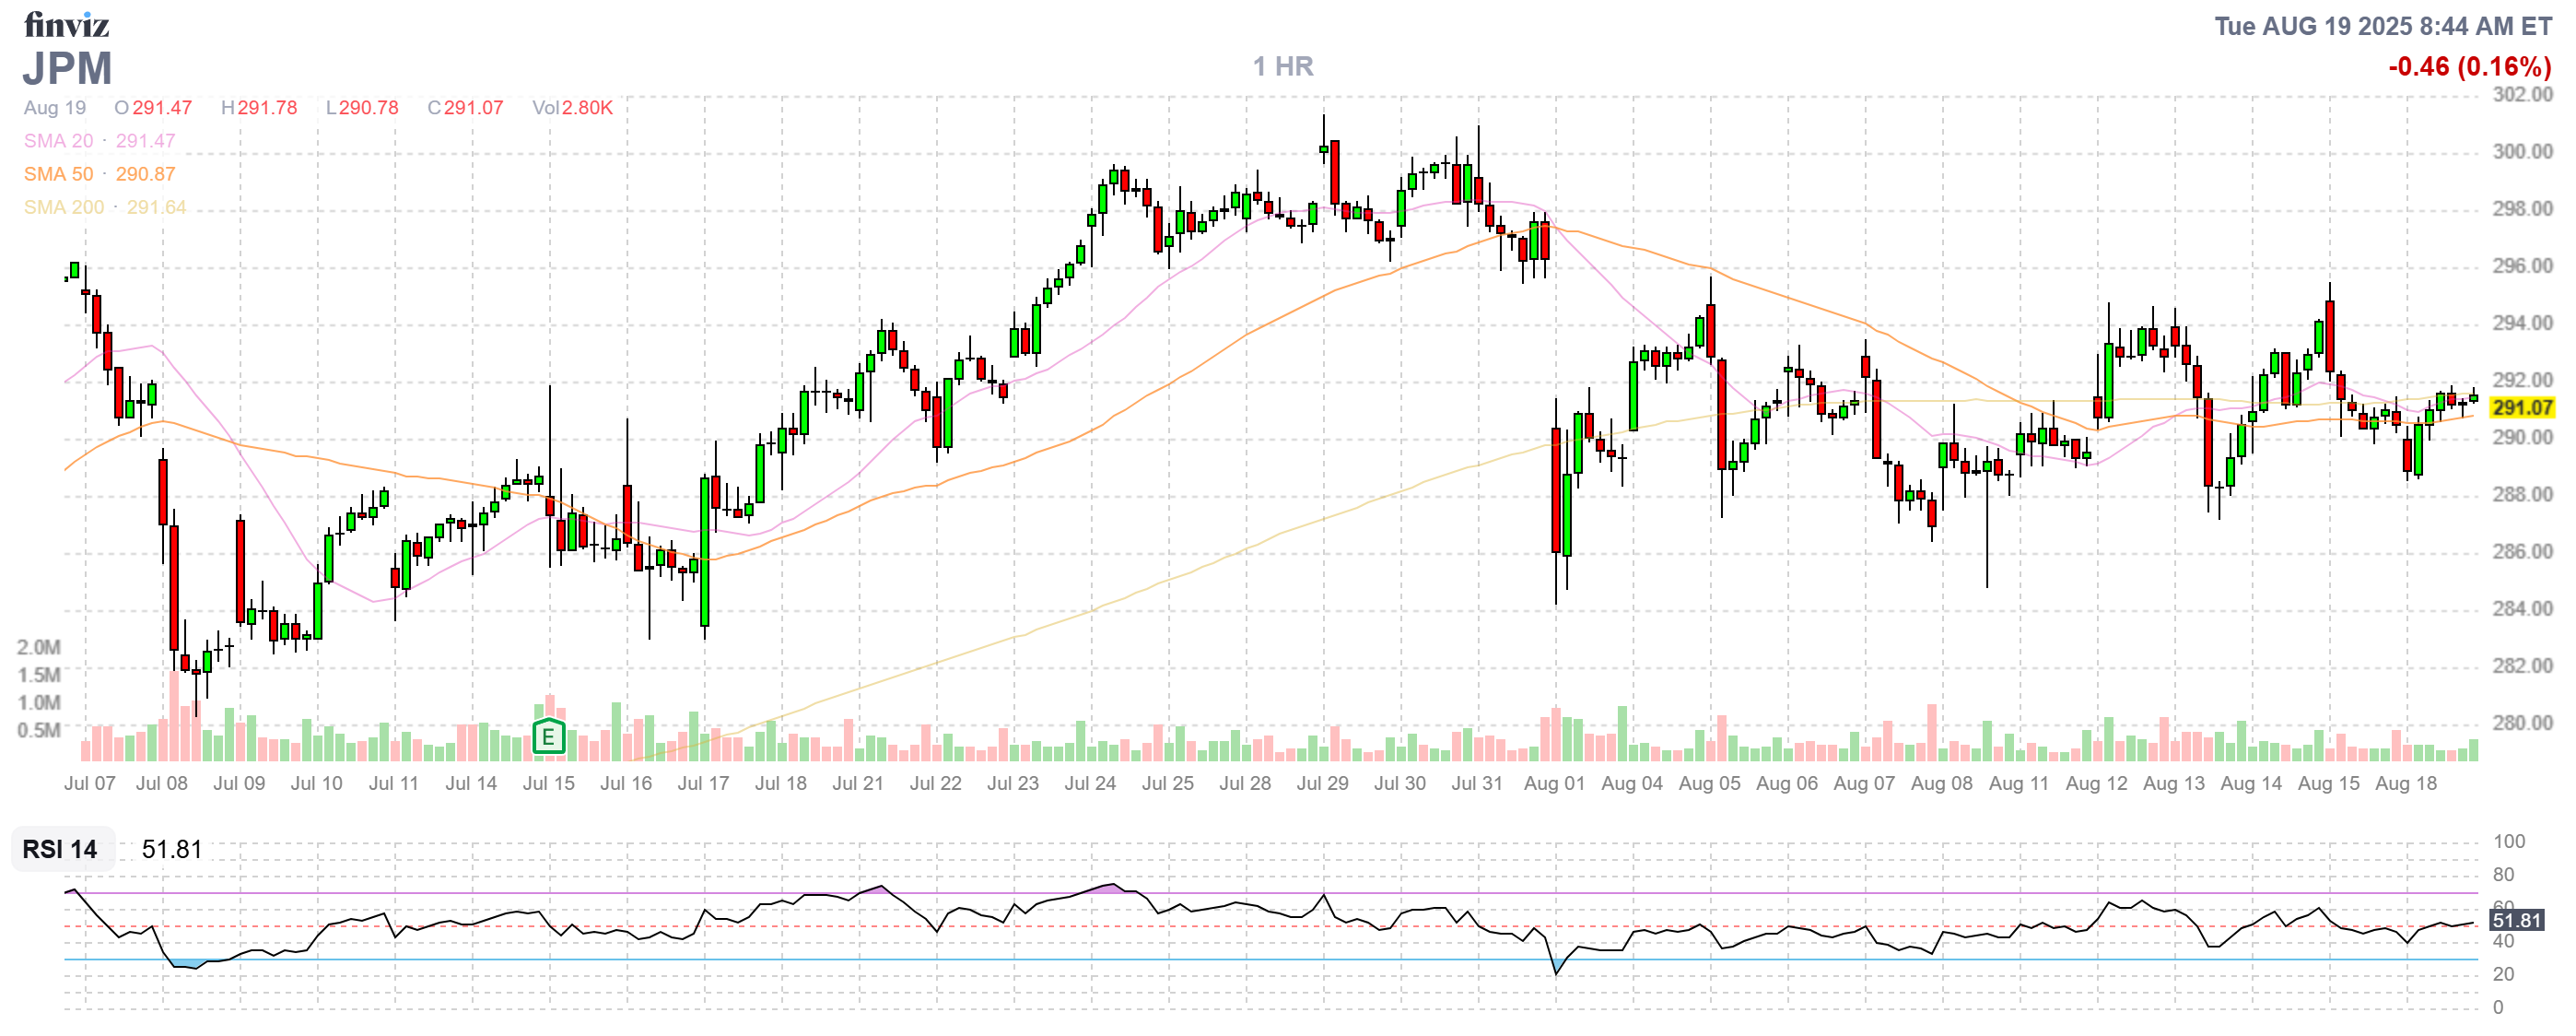
Task: Click the Aug 19 date in OHLC header
Action: [x=55, y=108]
